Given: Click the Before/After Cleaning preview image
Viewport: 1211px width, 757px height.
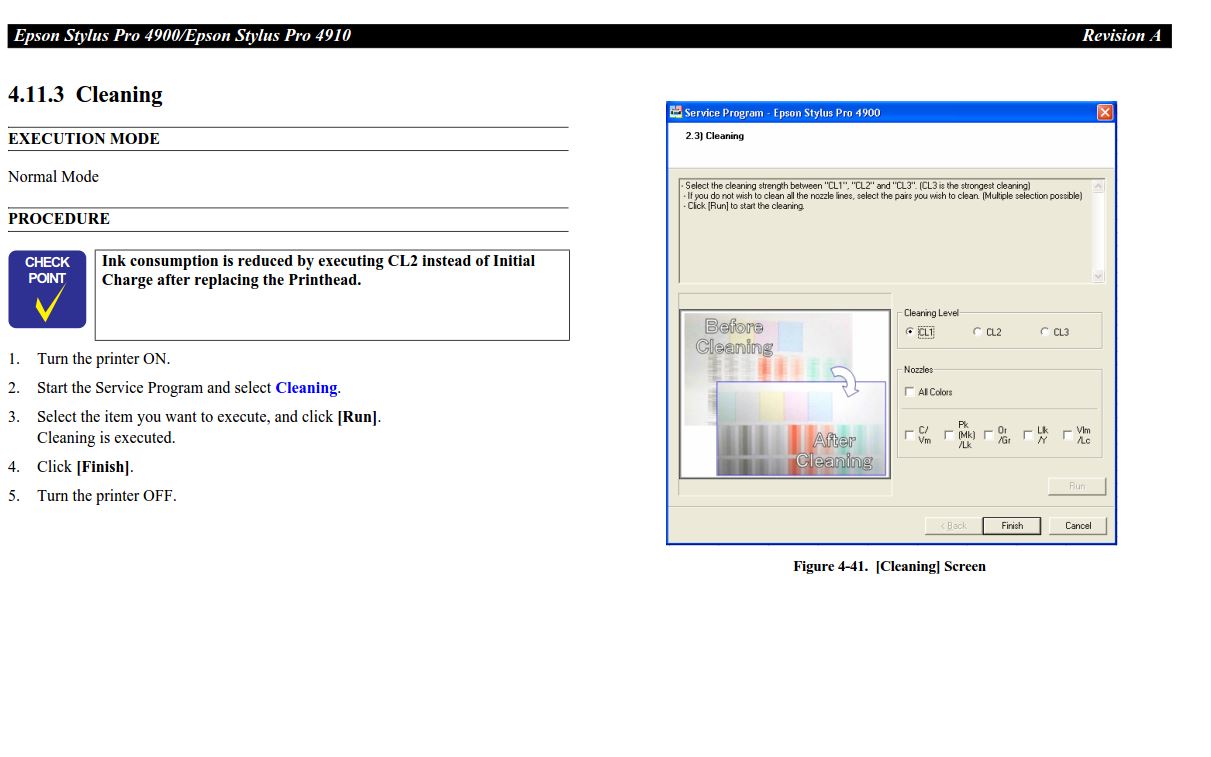Looking at the screenshot, I should 784,394.
